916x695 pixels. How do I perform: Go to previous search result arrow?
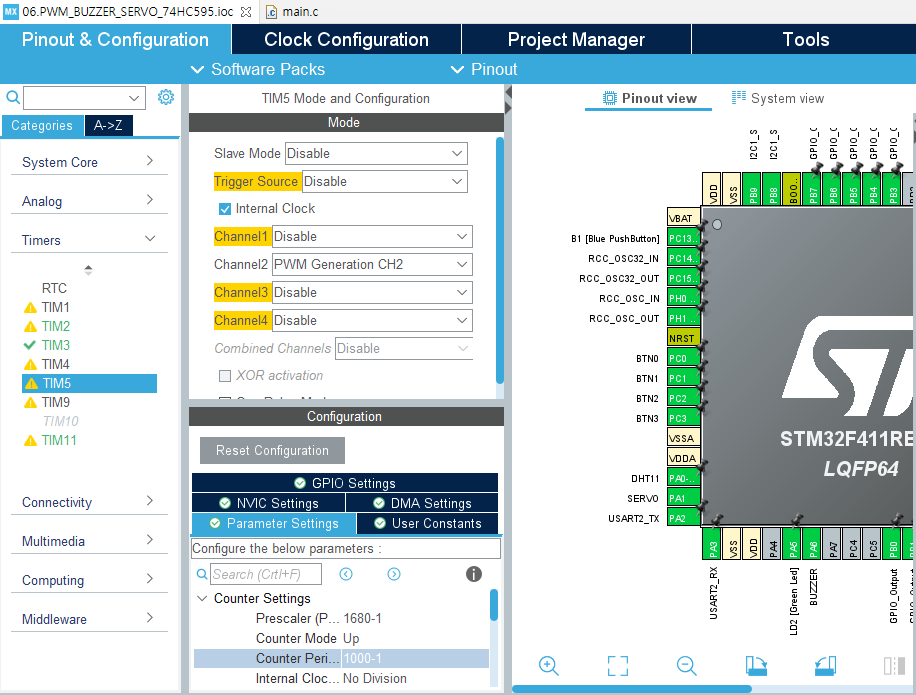[x=346, y=574]
